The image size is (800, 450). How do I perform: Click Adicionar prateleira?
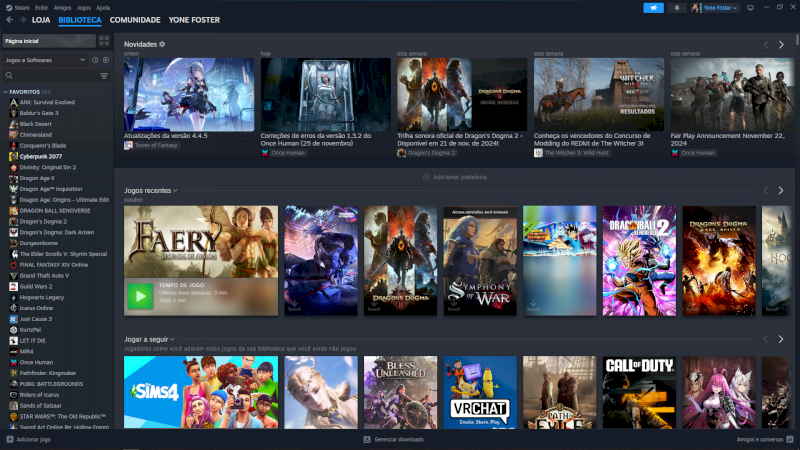click(455, 177)
